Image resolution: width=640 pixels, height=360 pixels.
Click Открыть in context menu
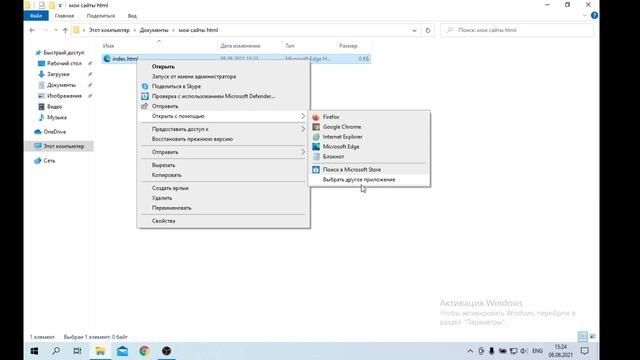(223, 67)
